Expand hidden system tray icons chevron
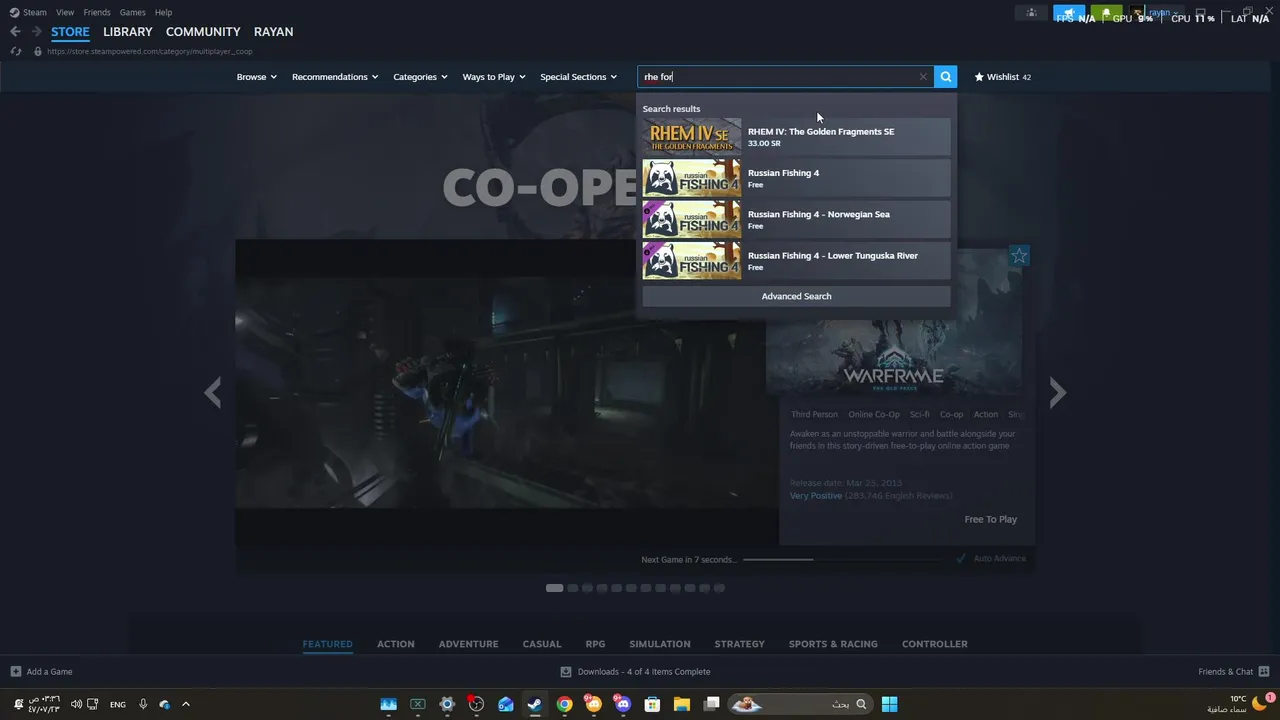1280x720 pixels. point(185,704)
